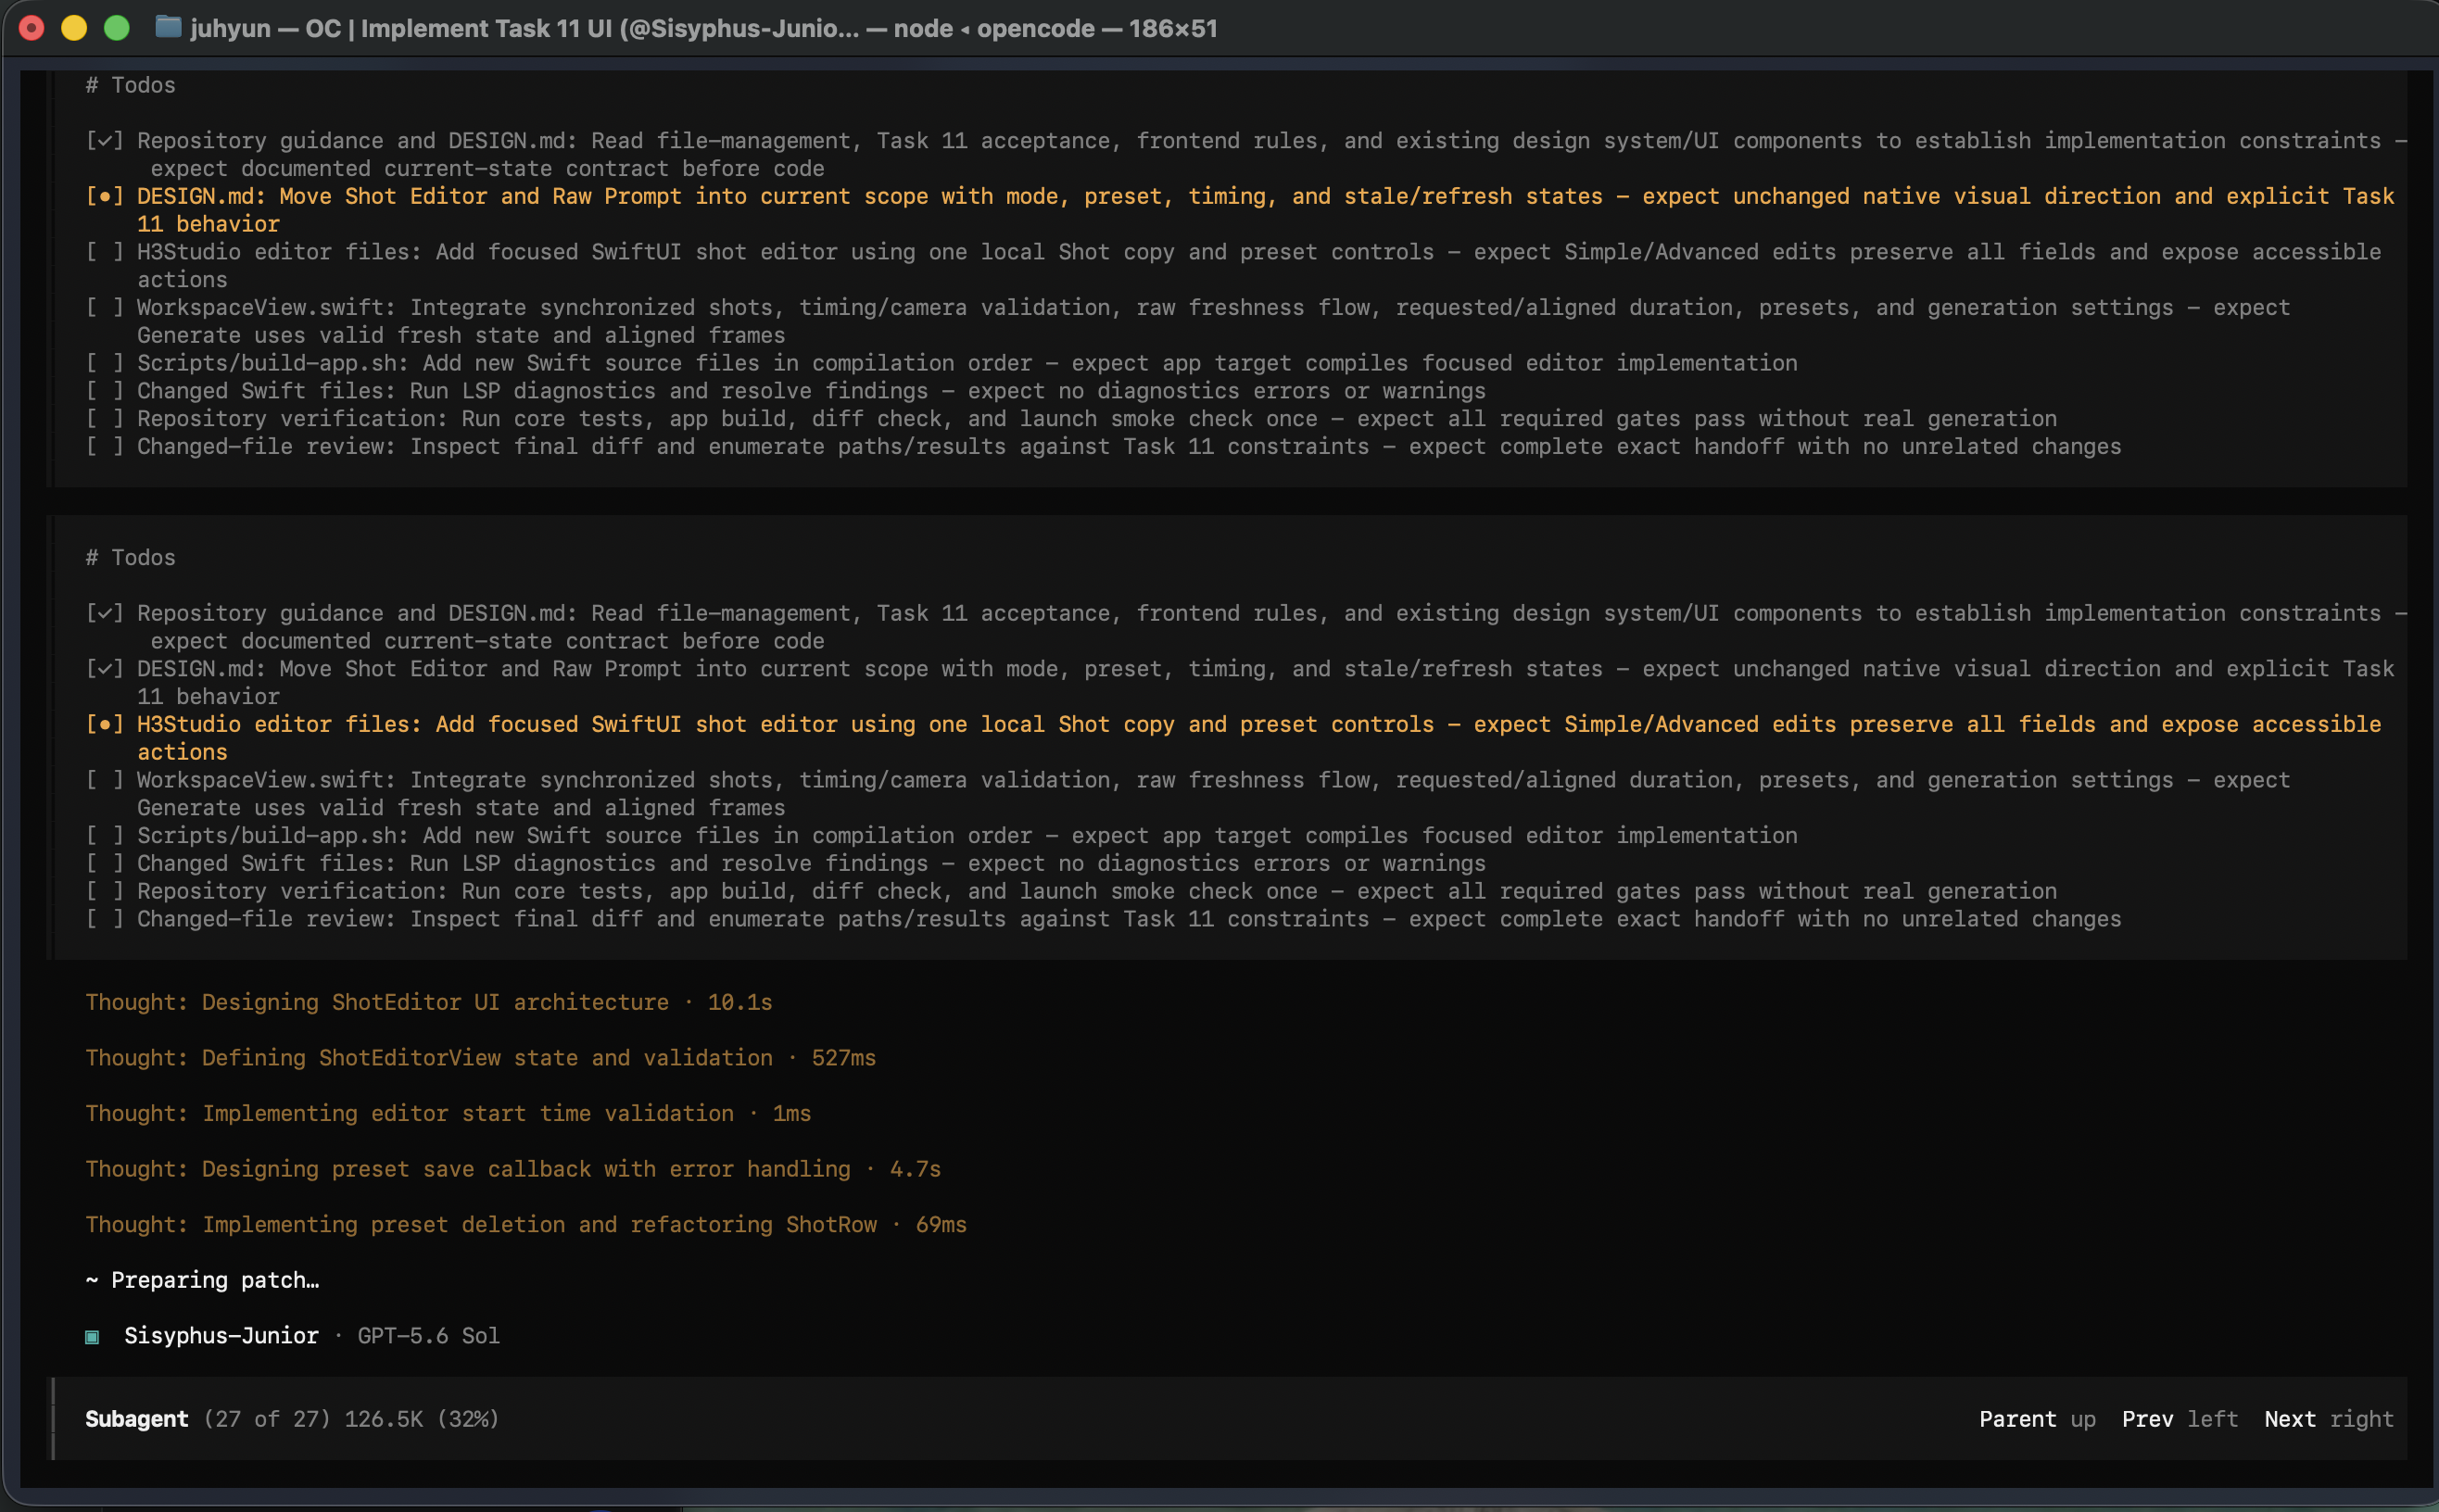This screenshot has height=1512, width=2439.
Task: Click empty checkbox for Changed Swift files, second list
Action: pos(104,863)
